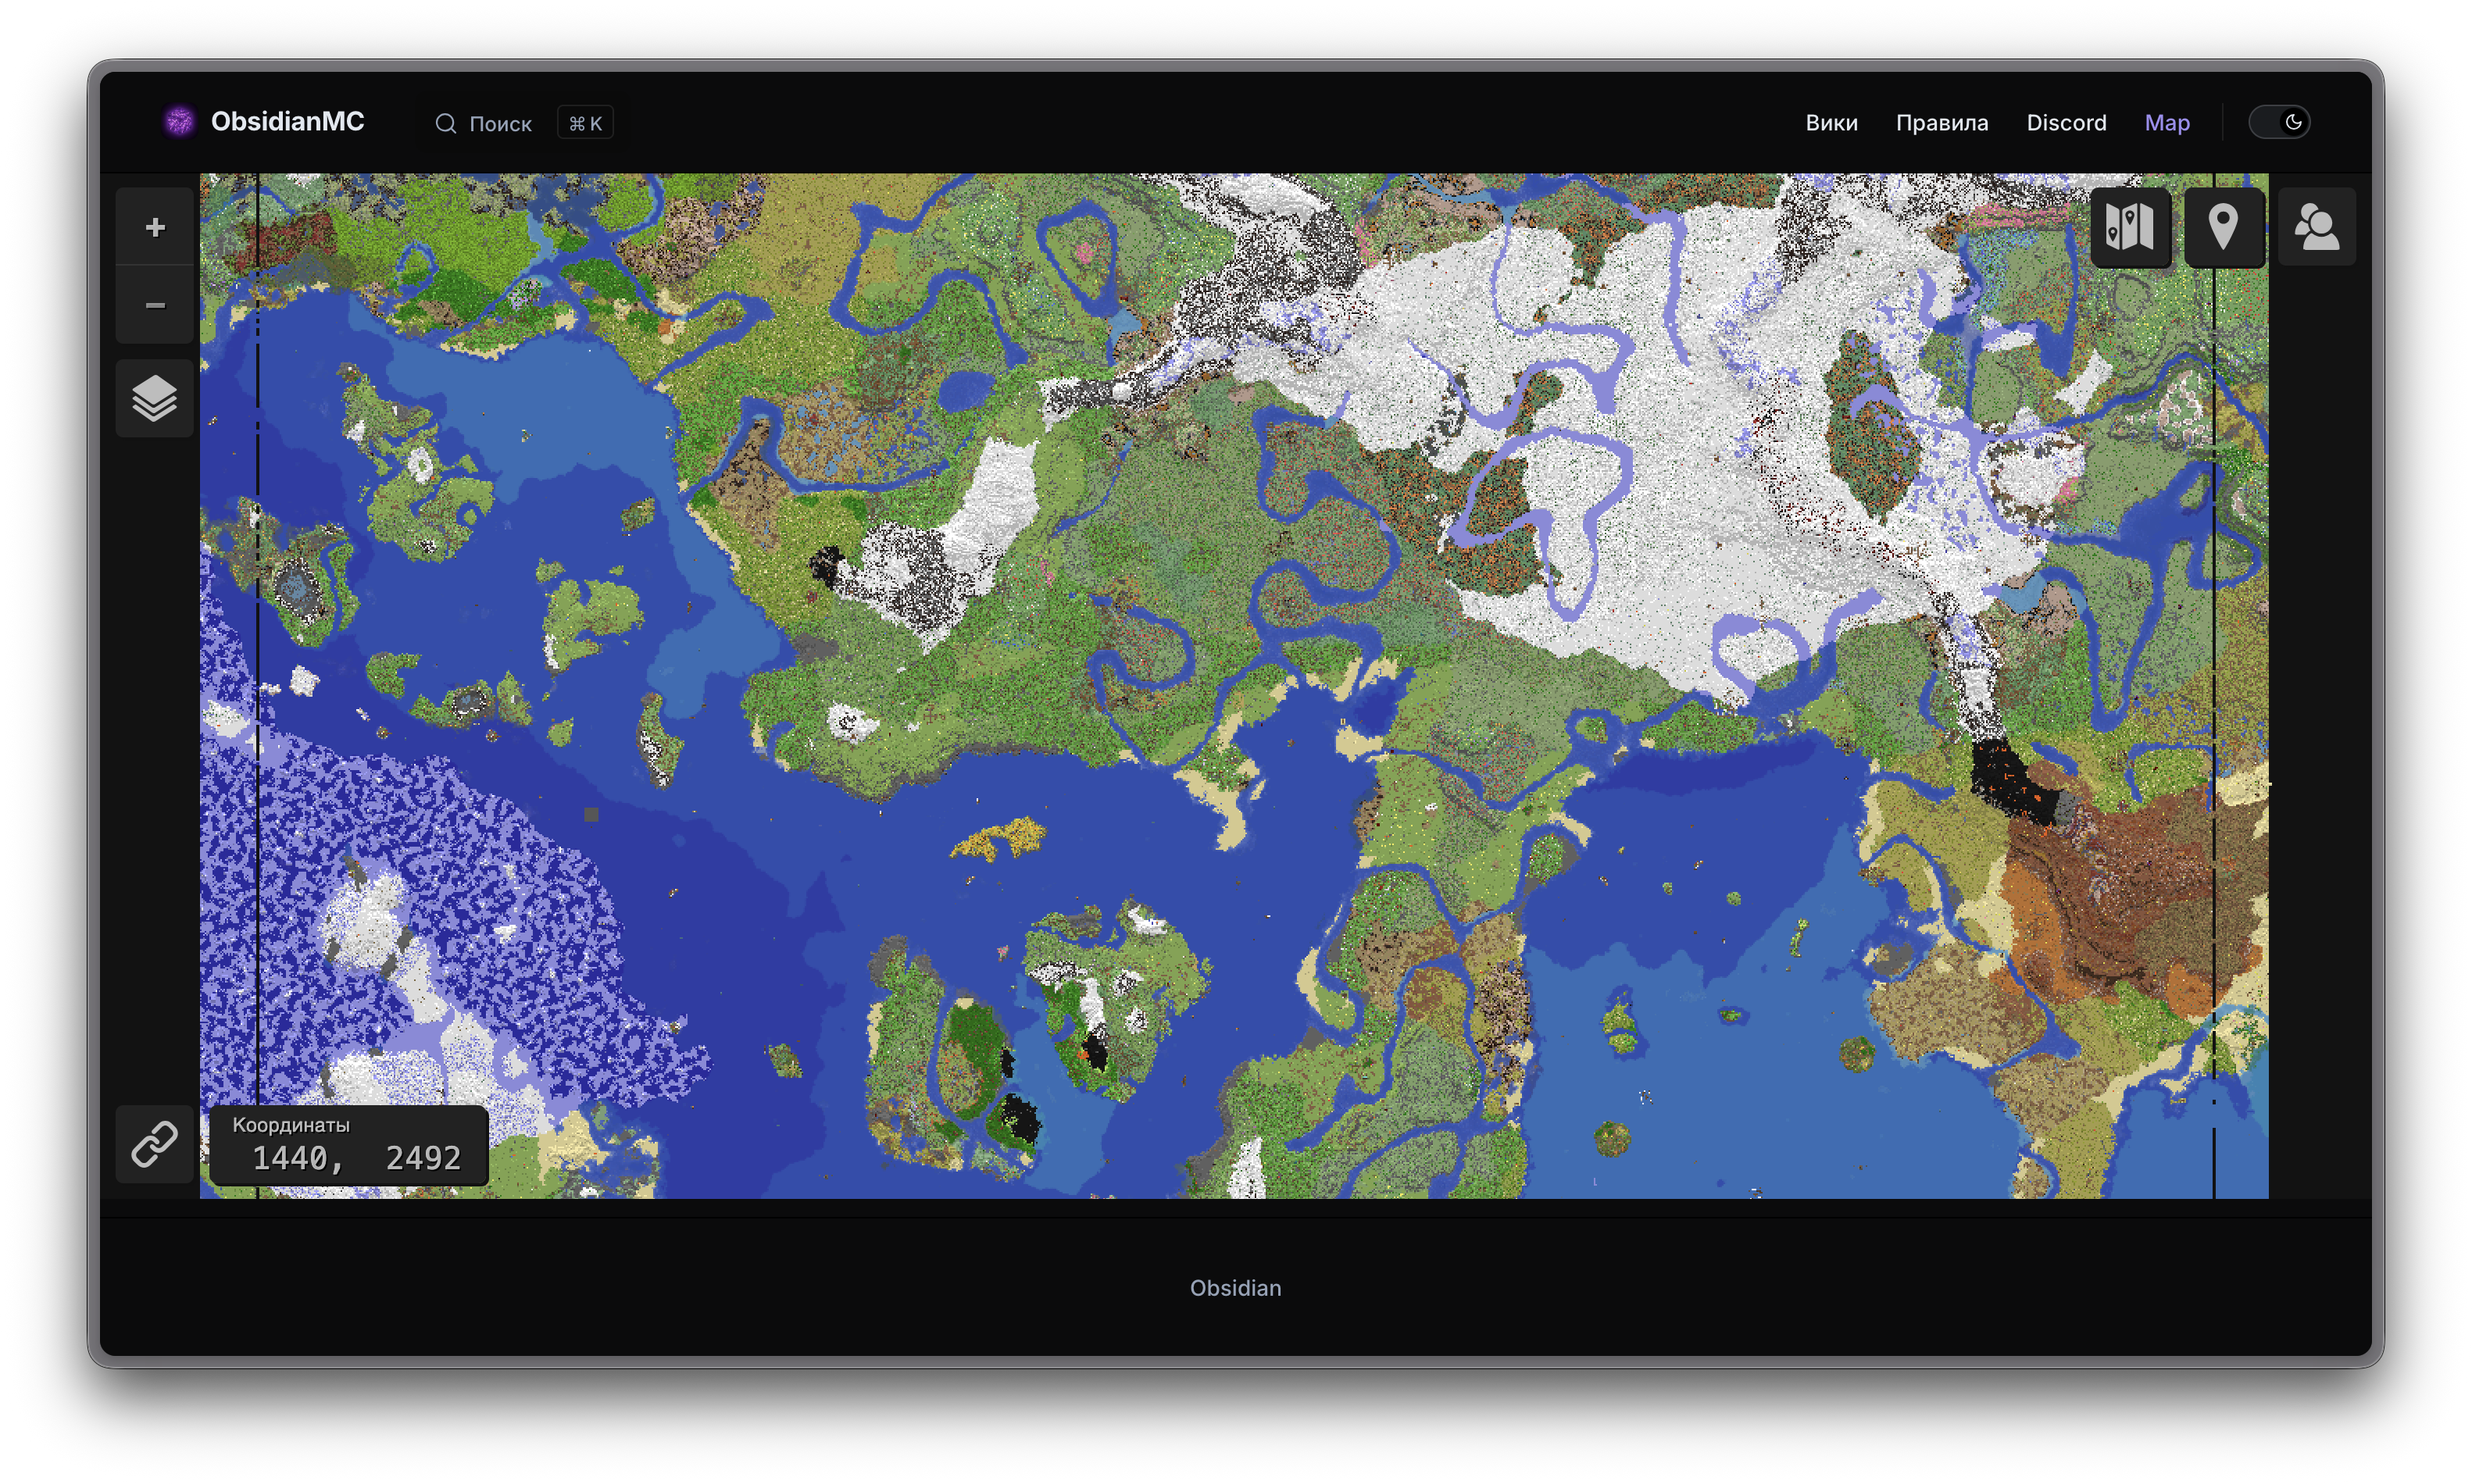Open the world maps list icon
This screenshot has width=2472, height=1484.
pyautogui.click(x=2130, y=227)
